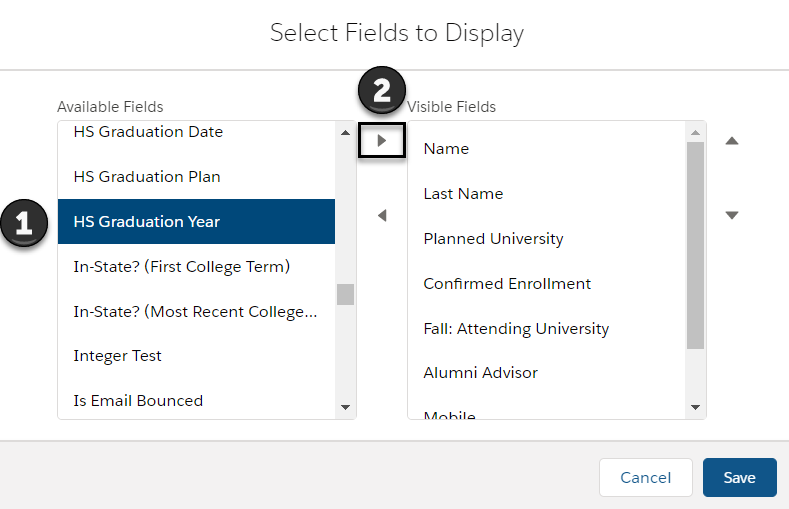
Task: Click Visible Fields scrollbar down arrow
Action: click(695, 407)
